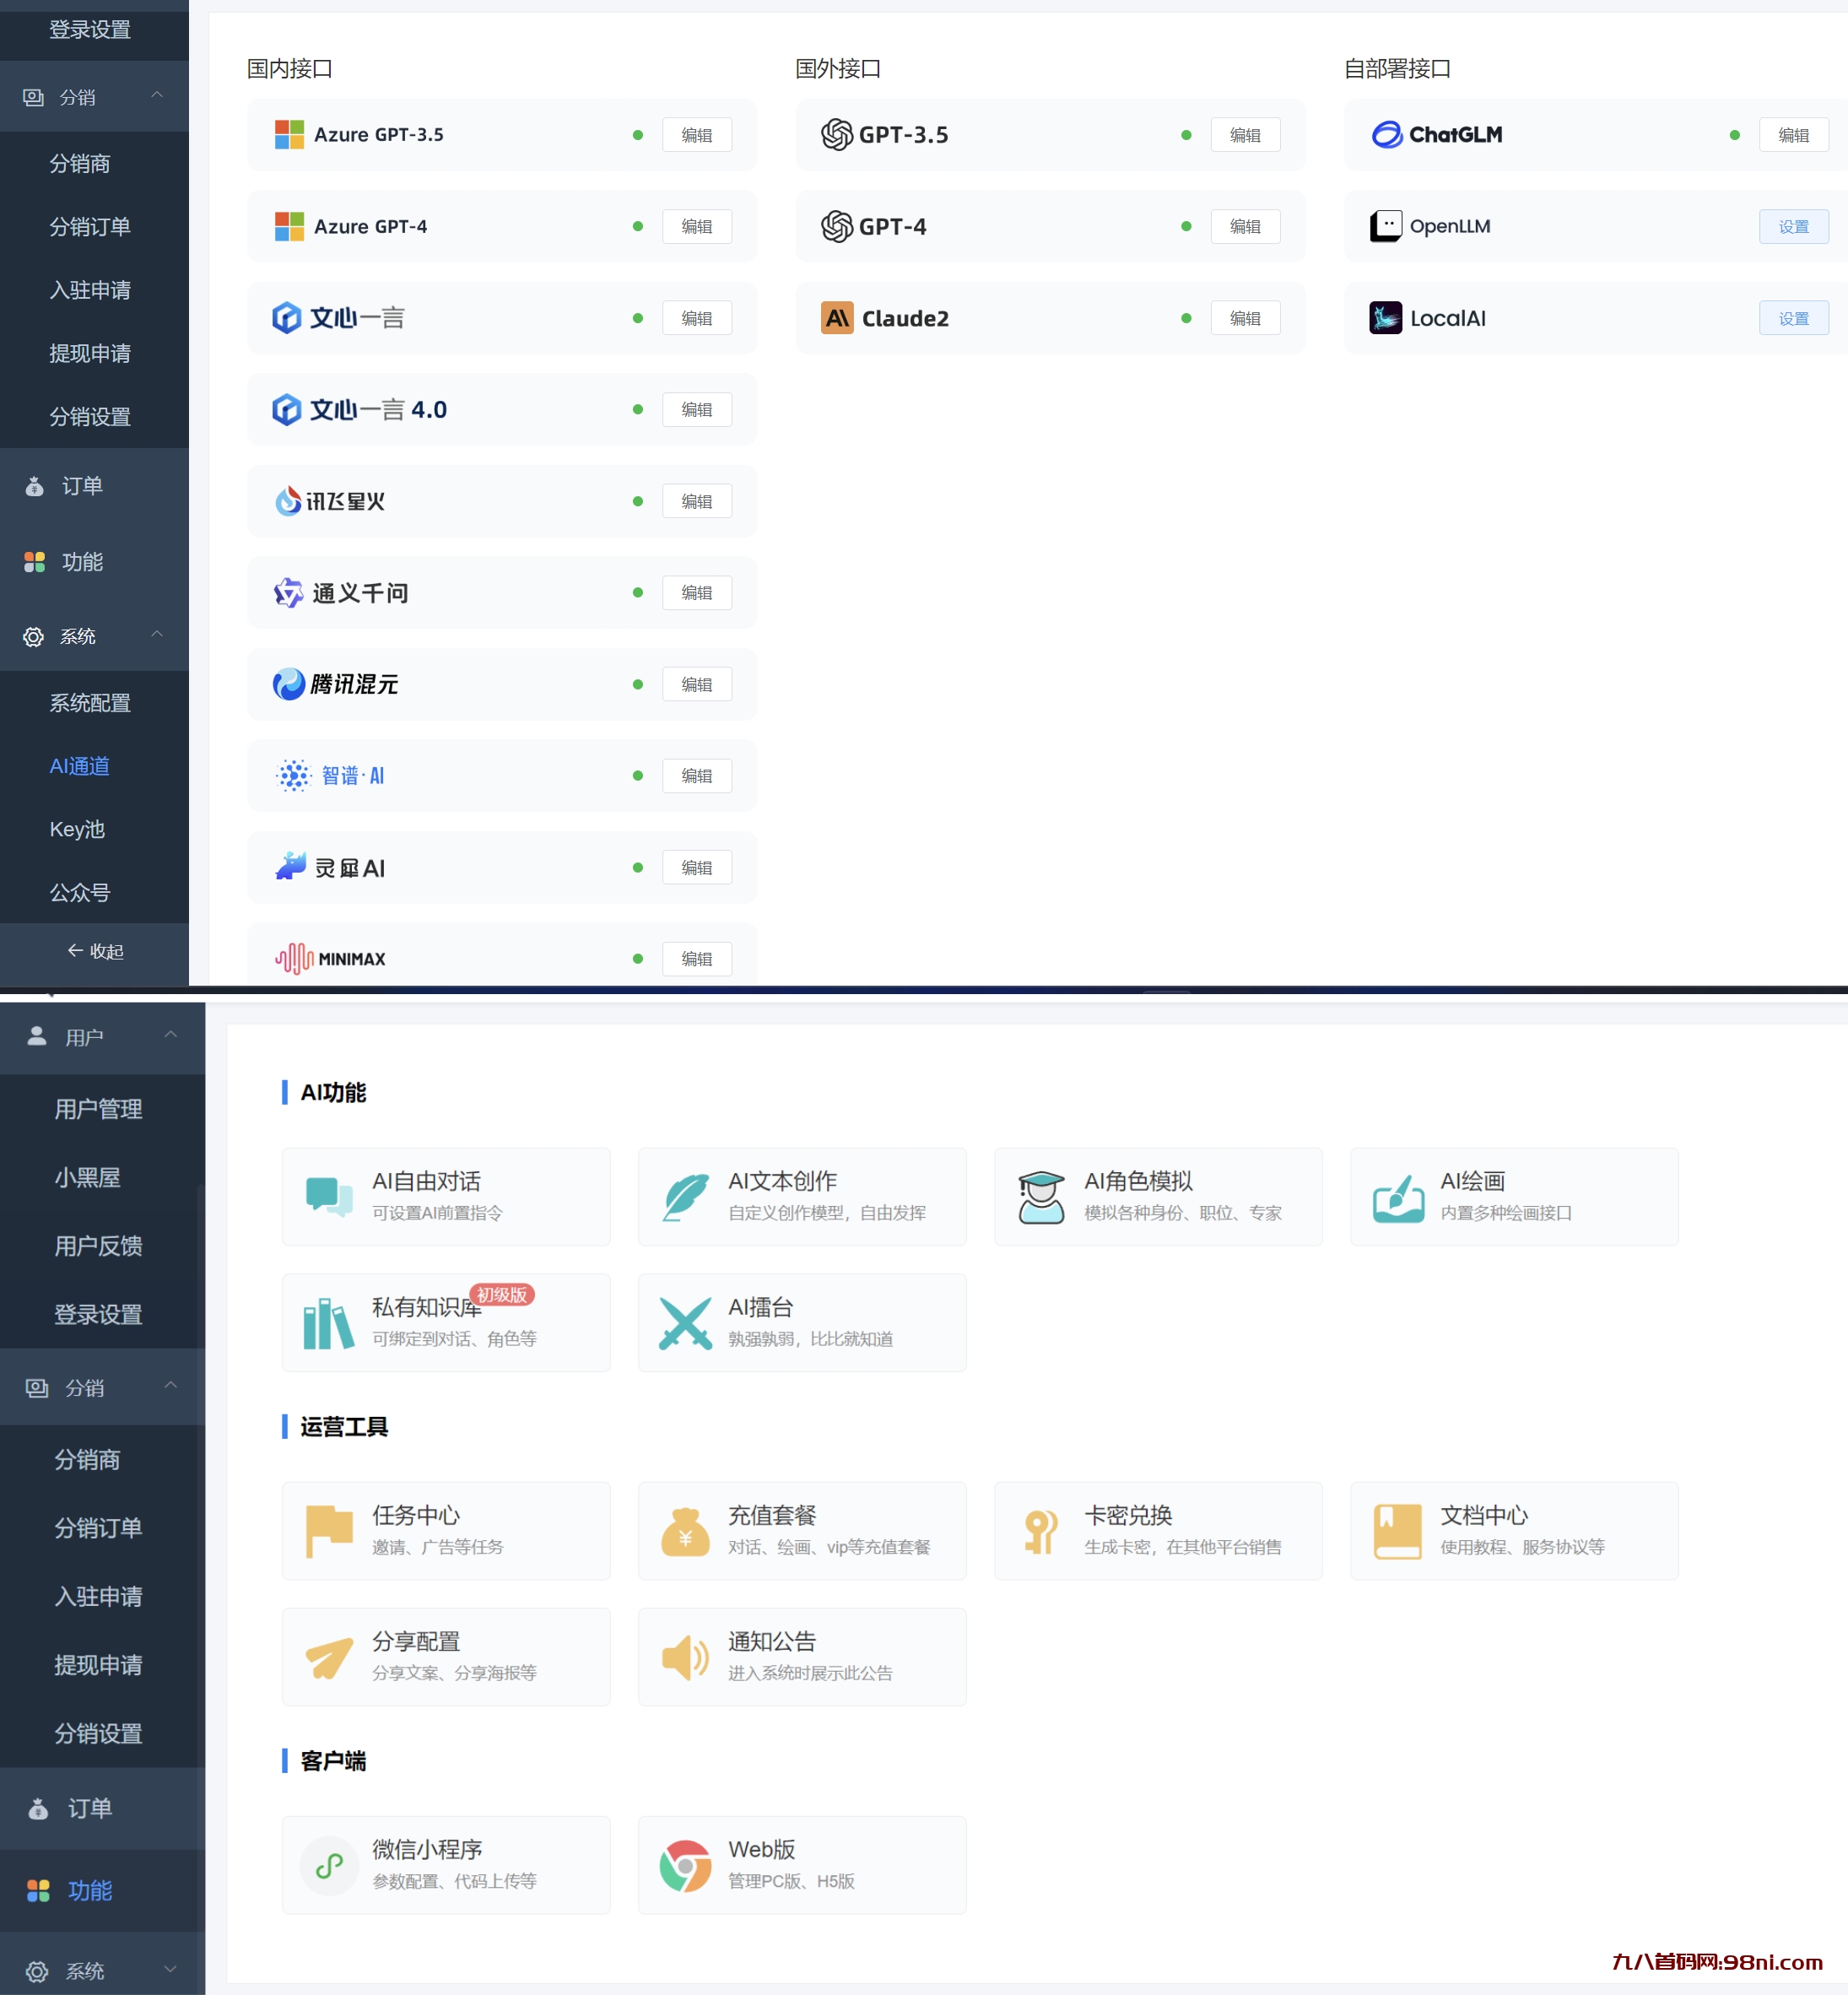Open 通知公告 speaker icon
Screen dimensions: 1848x1995
pyautogui.click(x=685, y=1658)
